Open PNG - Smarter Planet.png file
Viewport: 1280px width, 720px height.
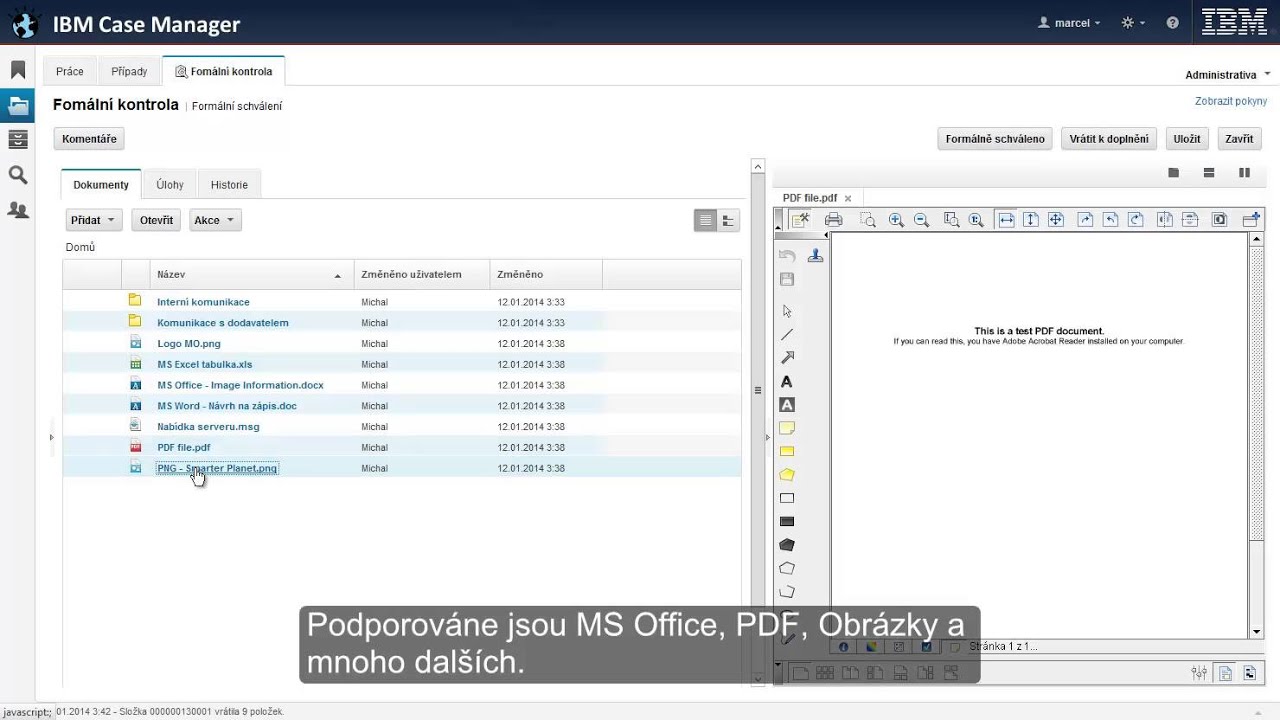217,468
